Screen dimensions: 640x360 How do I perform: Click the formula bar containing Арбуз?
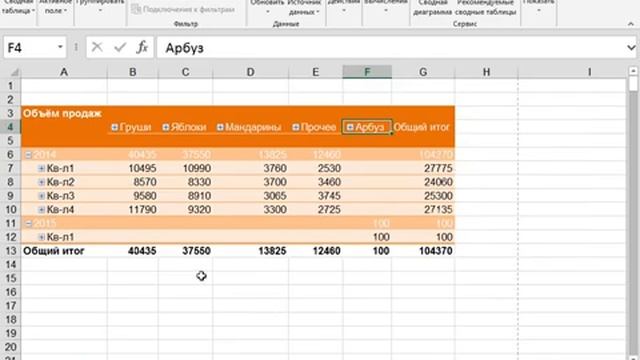pyautogui.click(x=391, y=48)
